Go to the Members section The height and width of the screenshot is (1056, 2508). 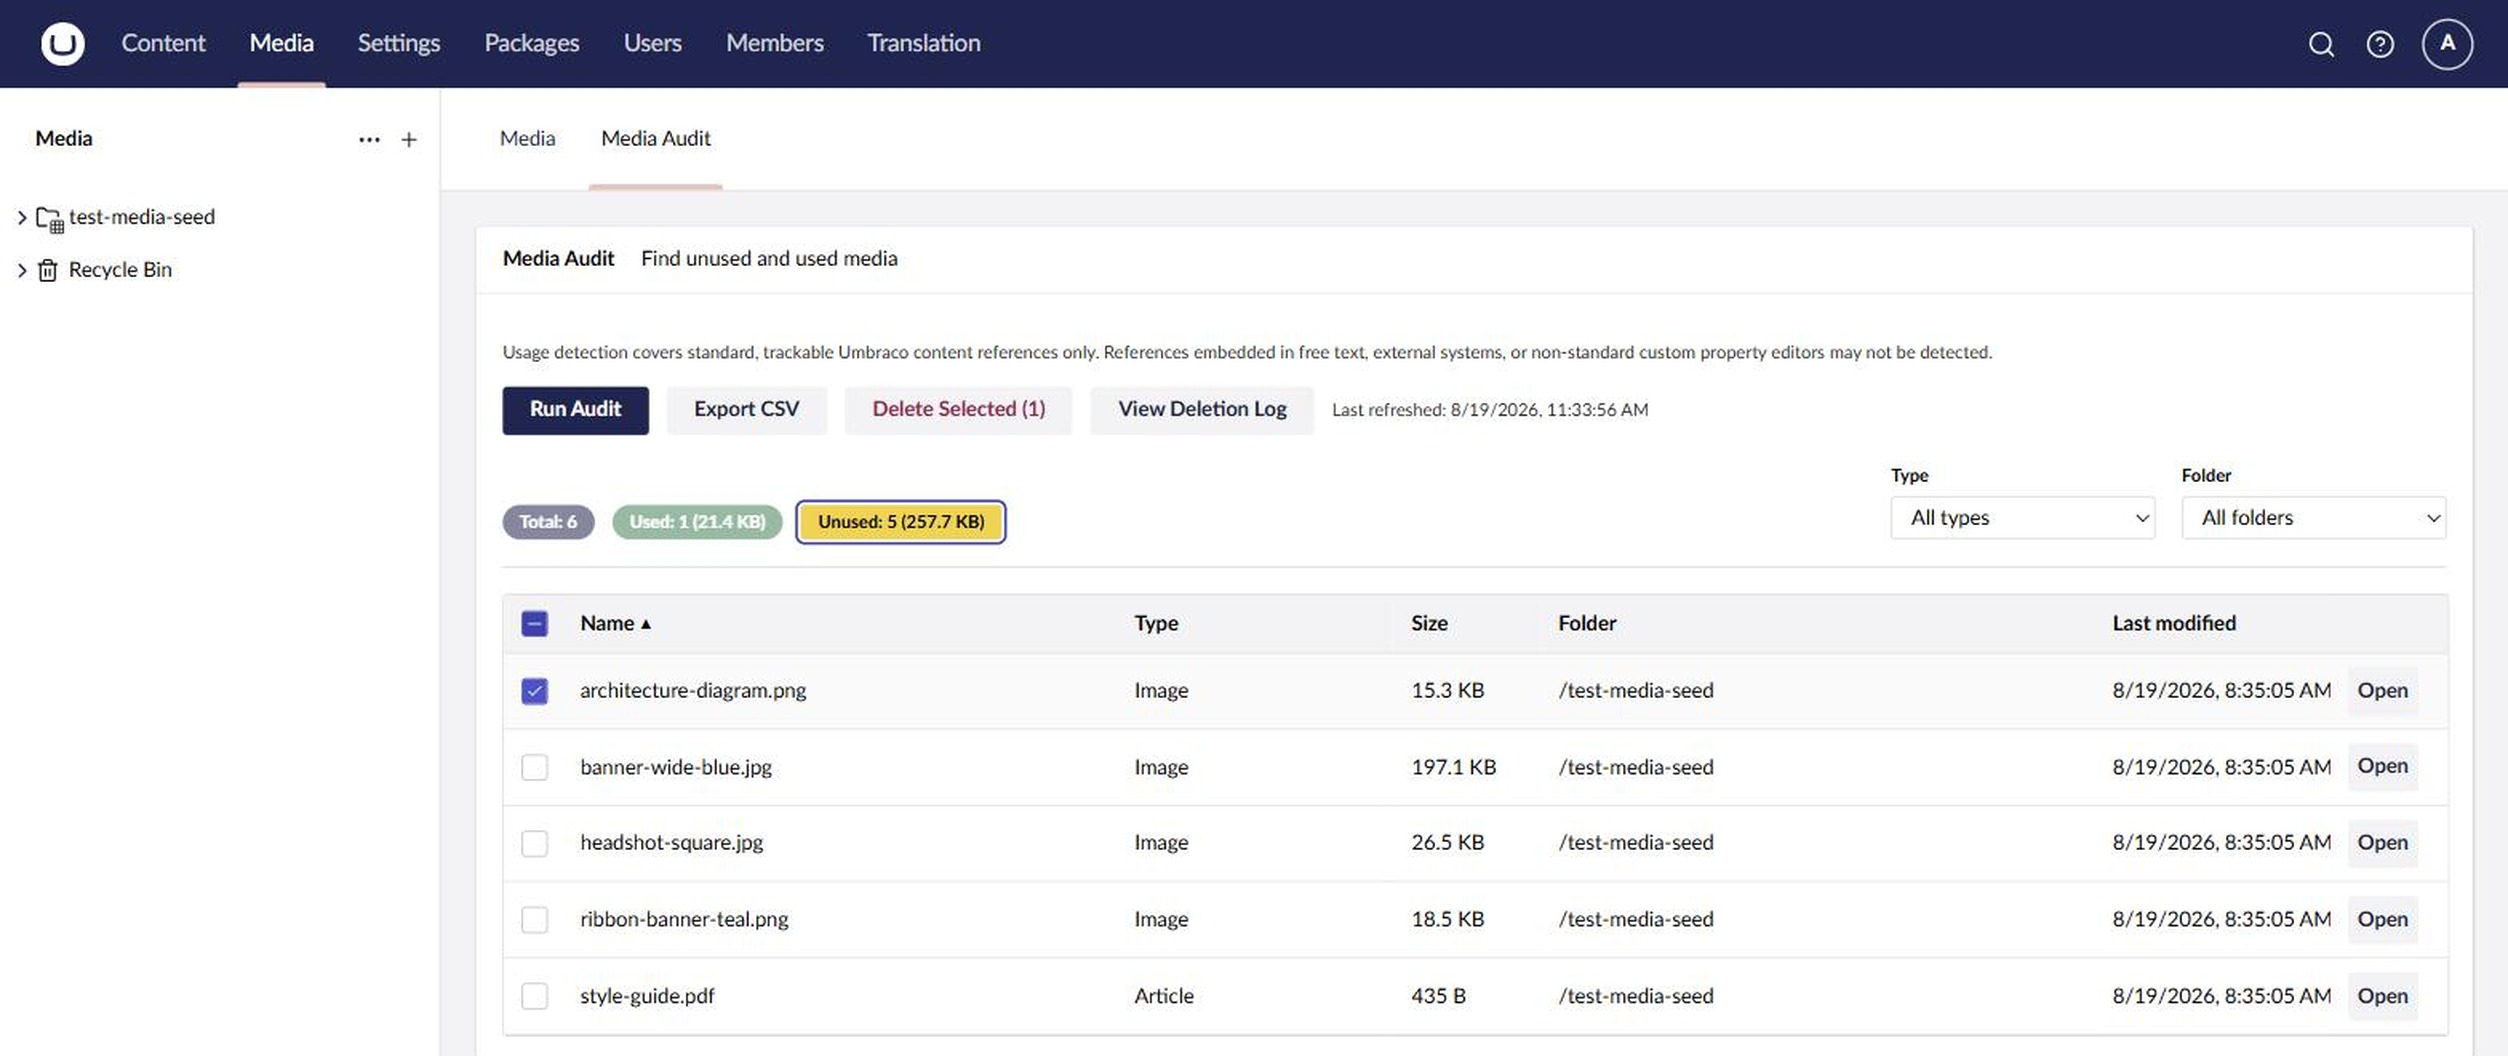[x=775, y=43]
